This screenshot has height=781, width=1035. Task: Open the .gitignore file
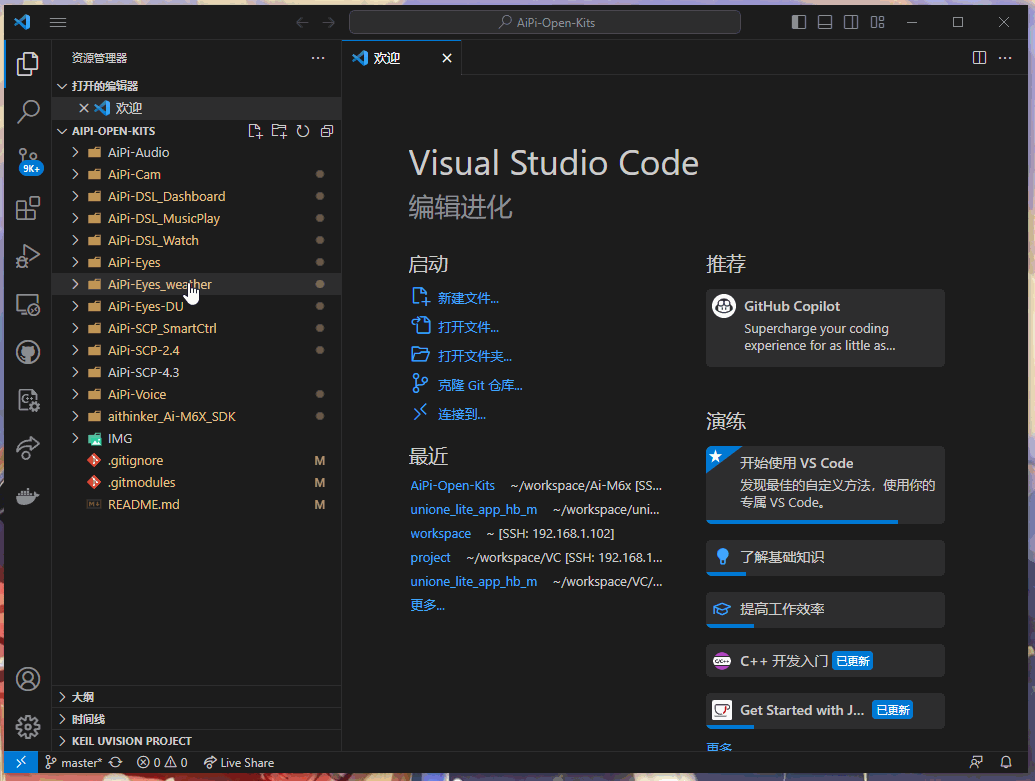[196, 460]
